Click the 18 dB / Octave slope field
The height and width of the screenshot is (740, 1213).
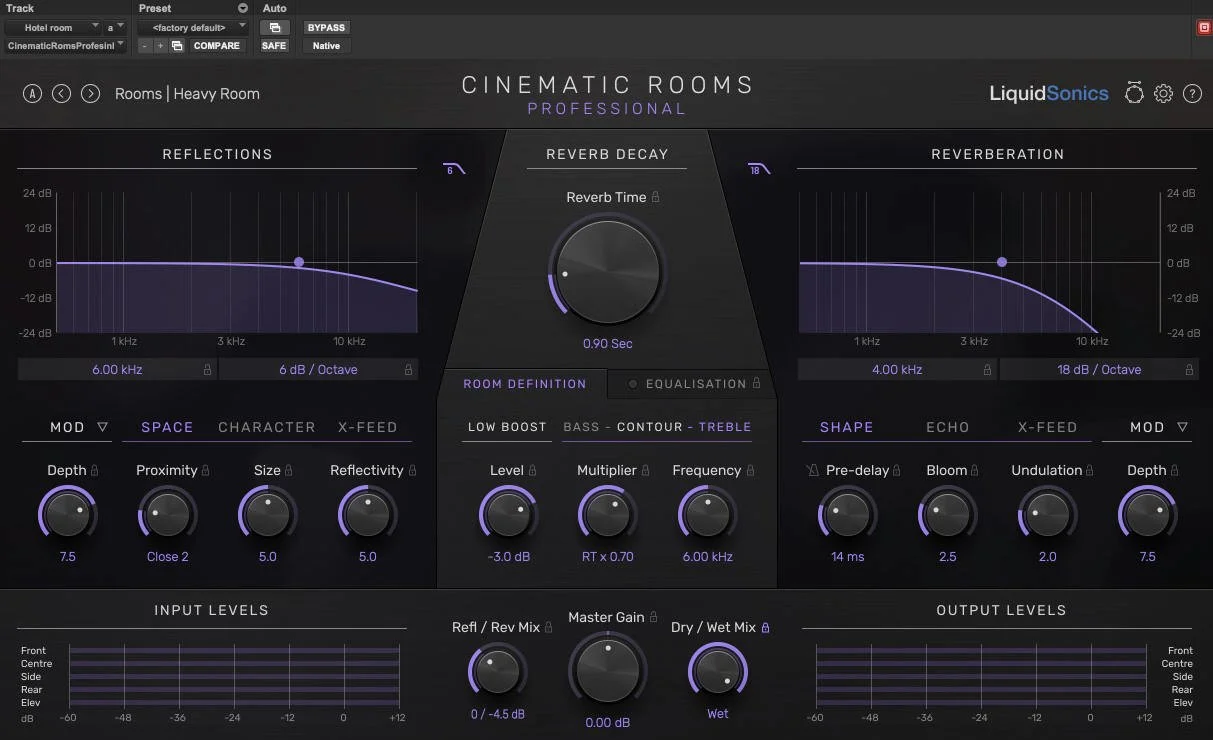coord(1099,369)
